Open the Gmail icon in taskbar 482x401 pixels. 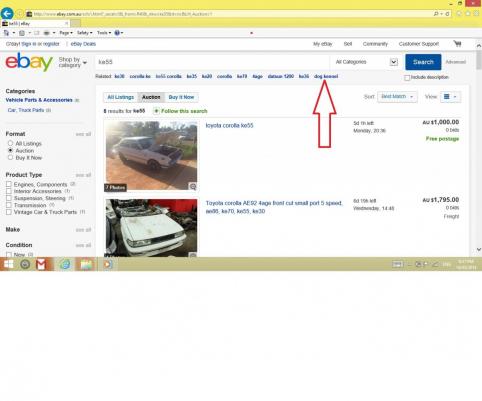click(x=41, y=264)
